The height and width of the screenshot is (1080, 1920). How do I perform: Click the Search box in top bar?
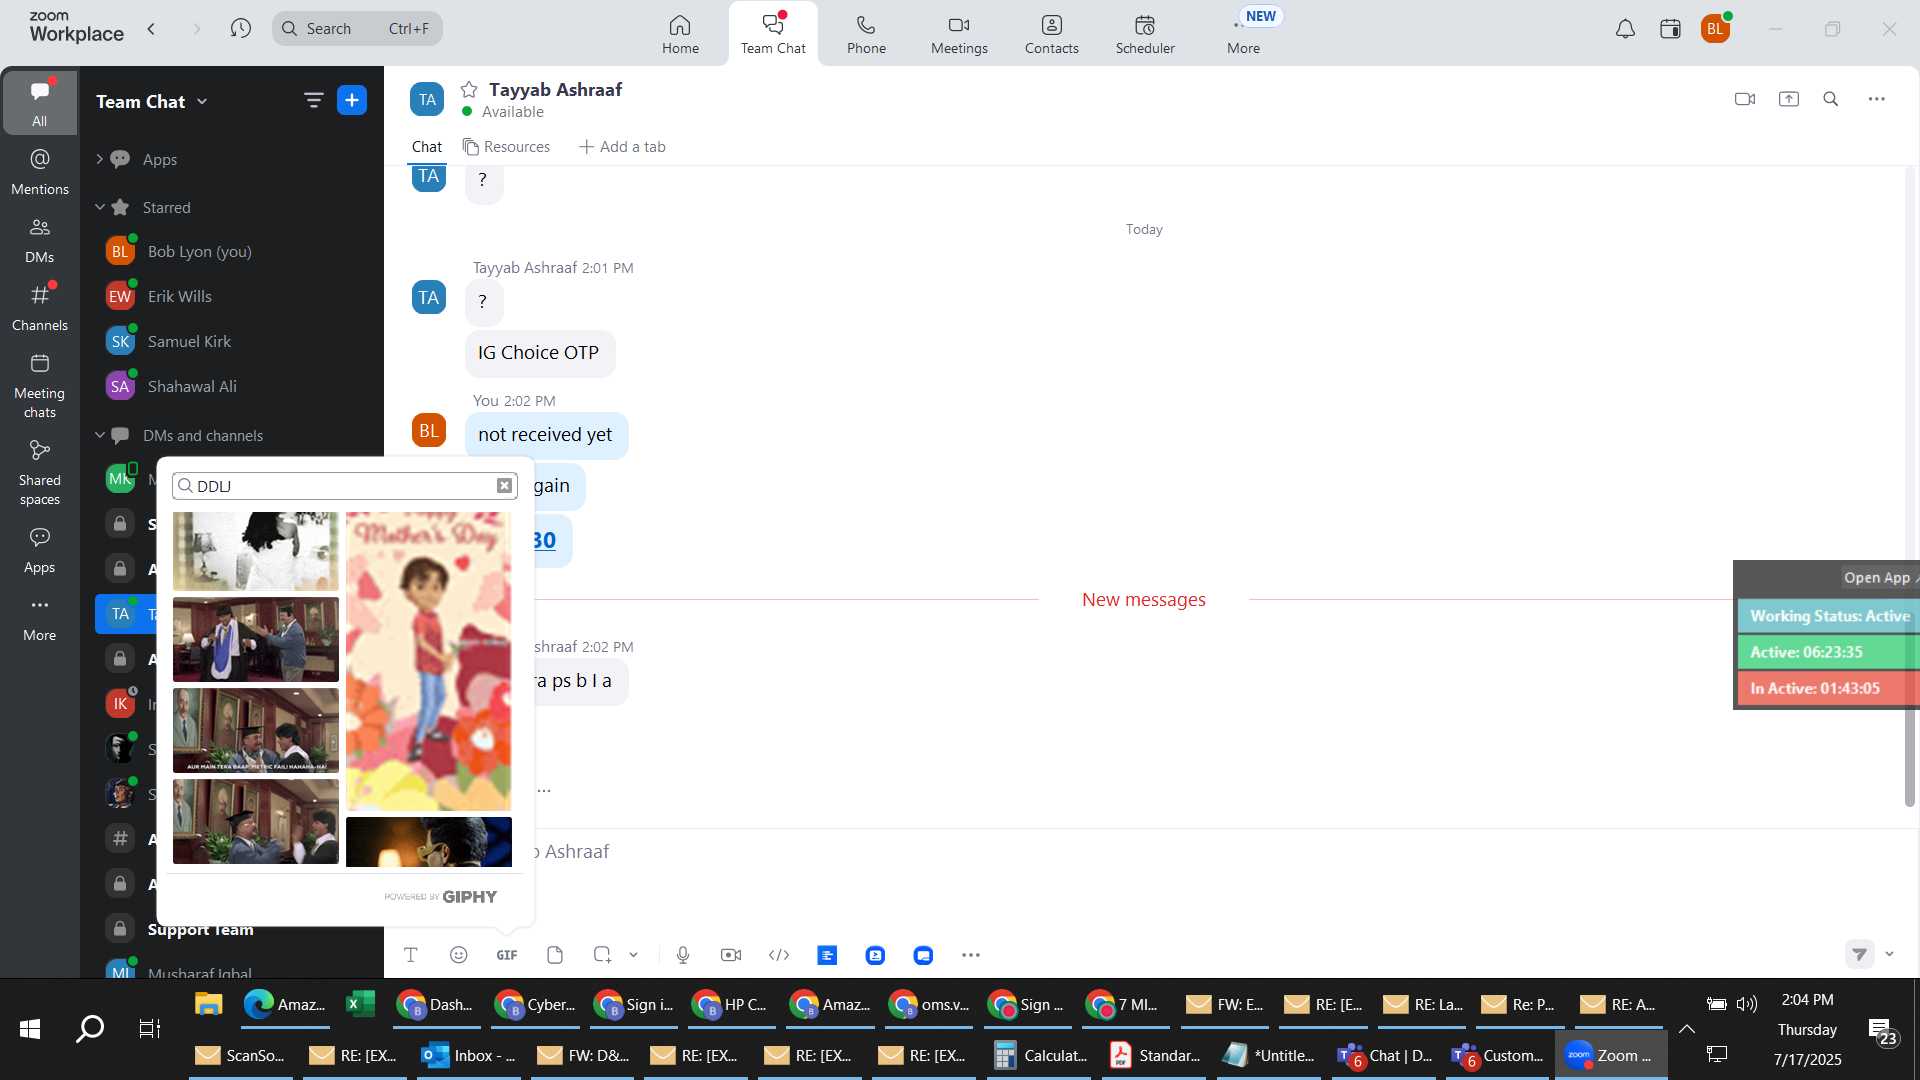(357, 28)
